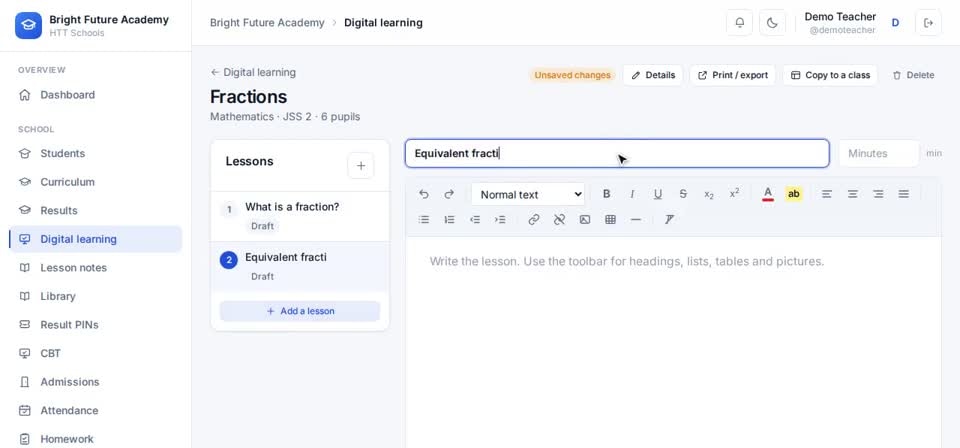Open Homework in sidebar
960x448 pixels.
[x=96, y=439]
